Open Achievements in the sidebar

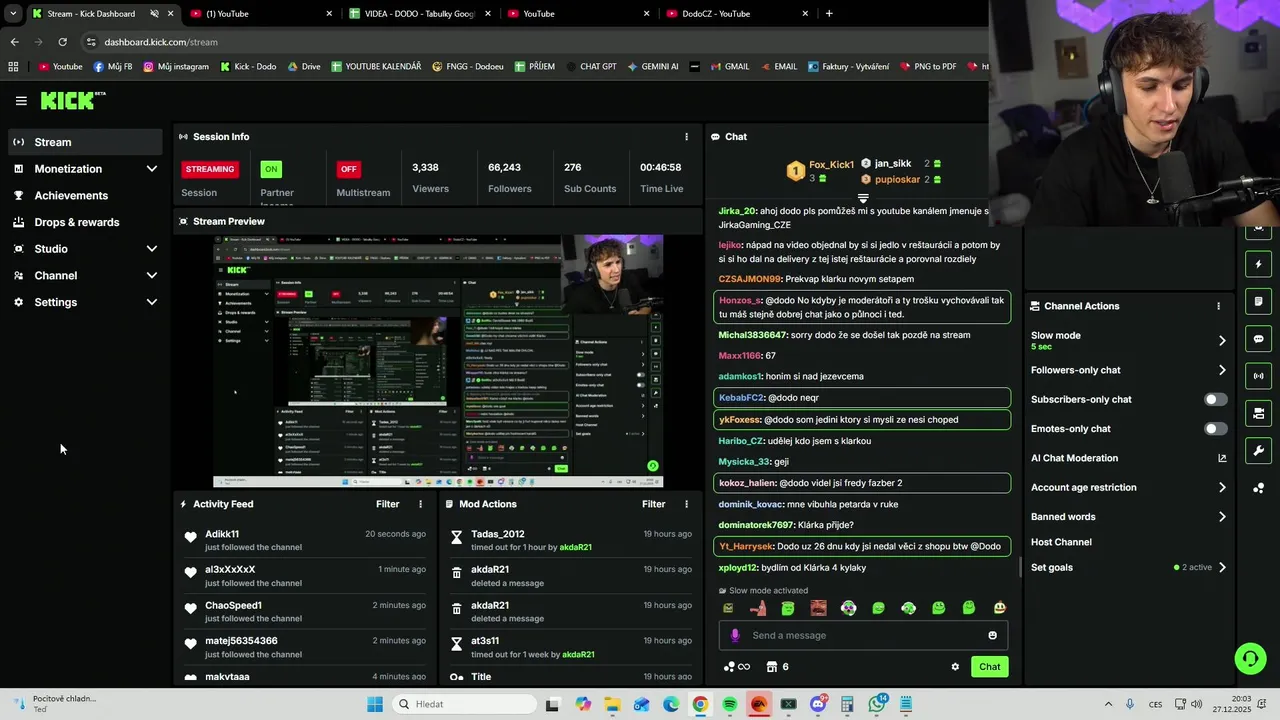tap(86, 196)
